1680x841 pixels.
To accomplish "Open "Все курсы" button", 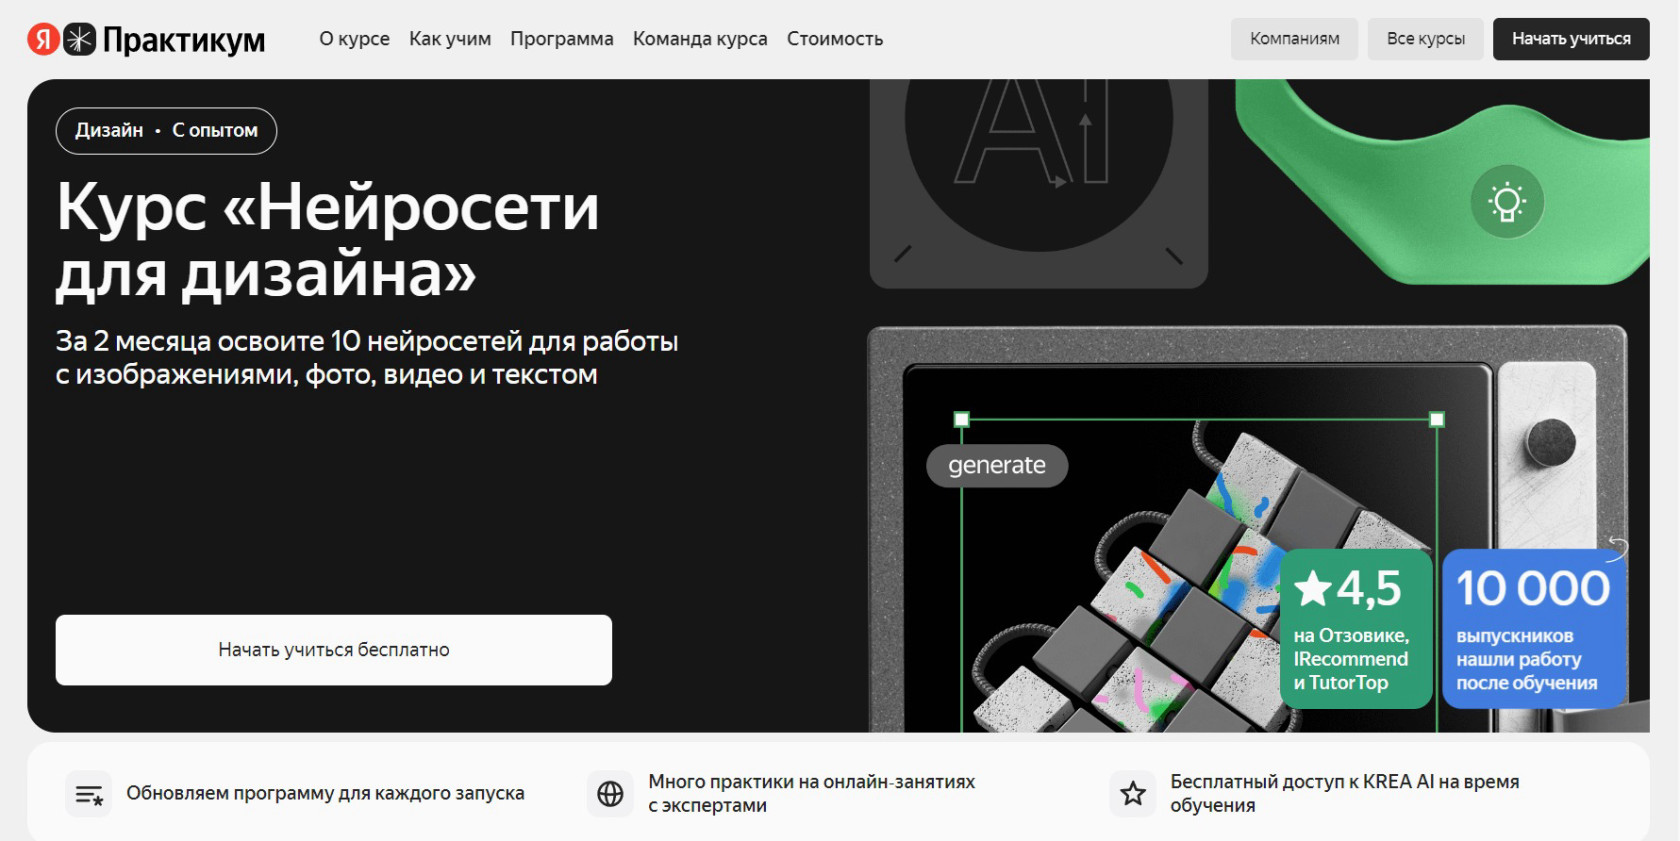I will click(x=1426, y=39).
